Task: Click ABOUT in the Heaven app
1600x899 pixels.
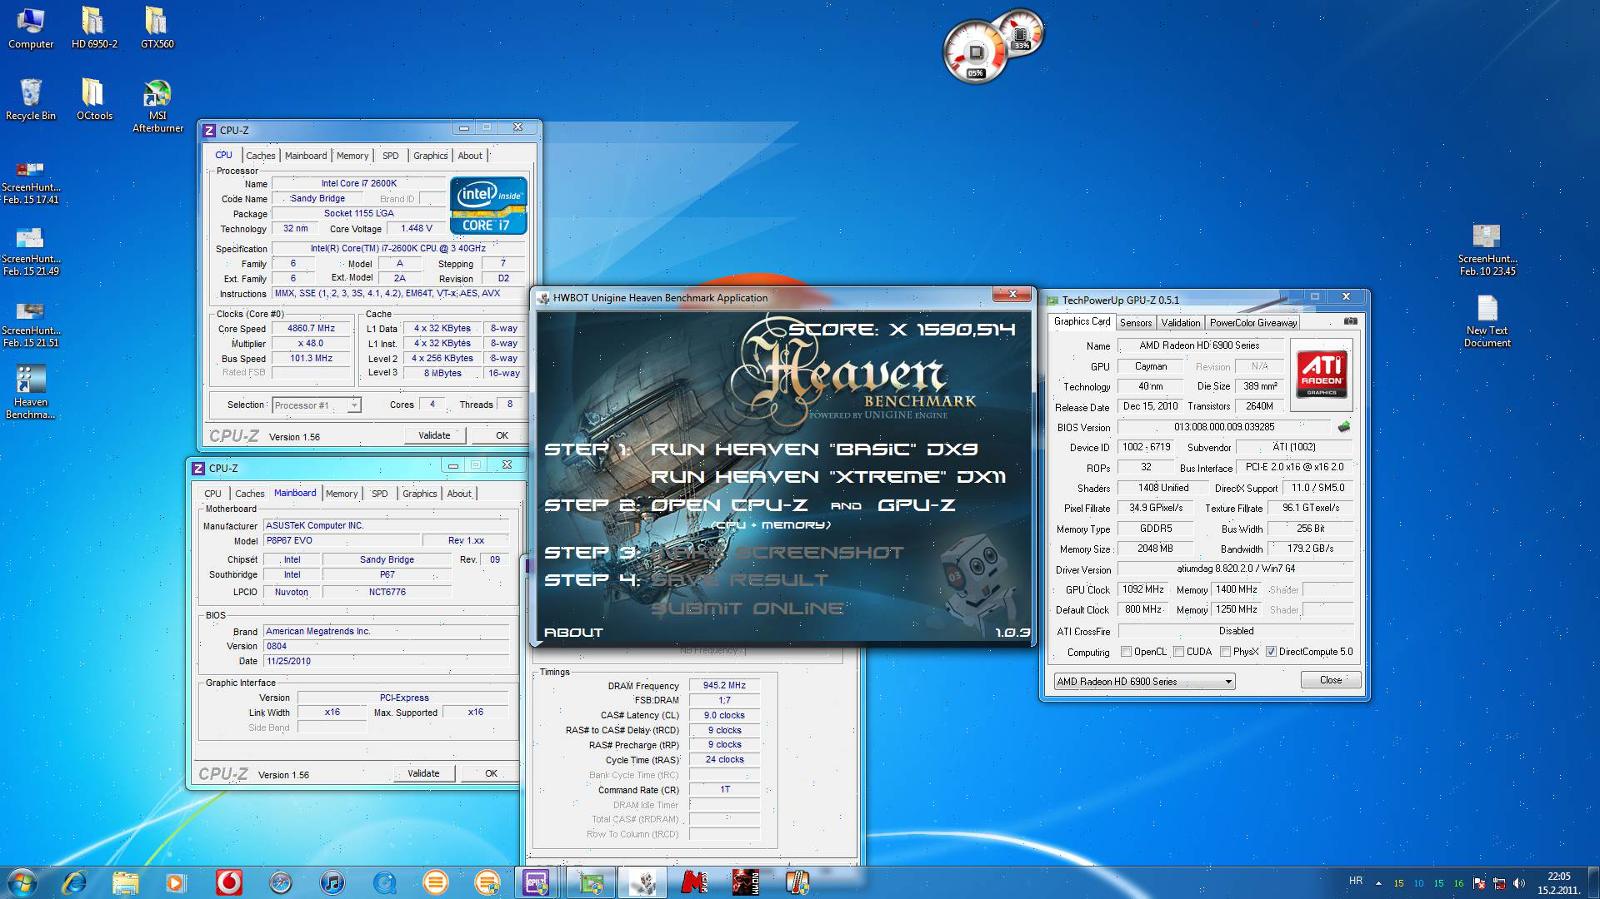Action: pos(573,632)
